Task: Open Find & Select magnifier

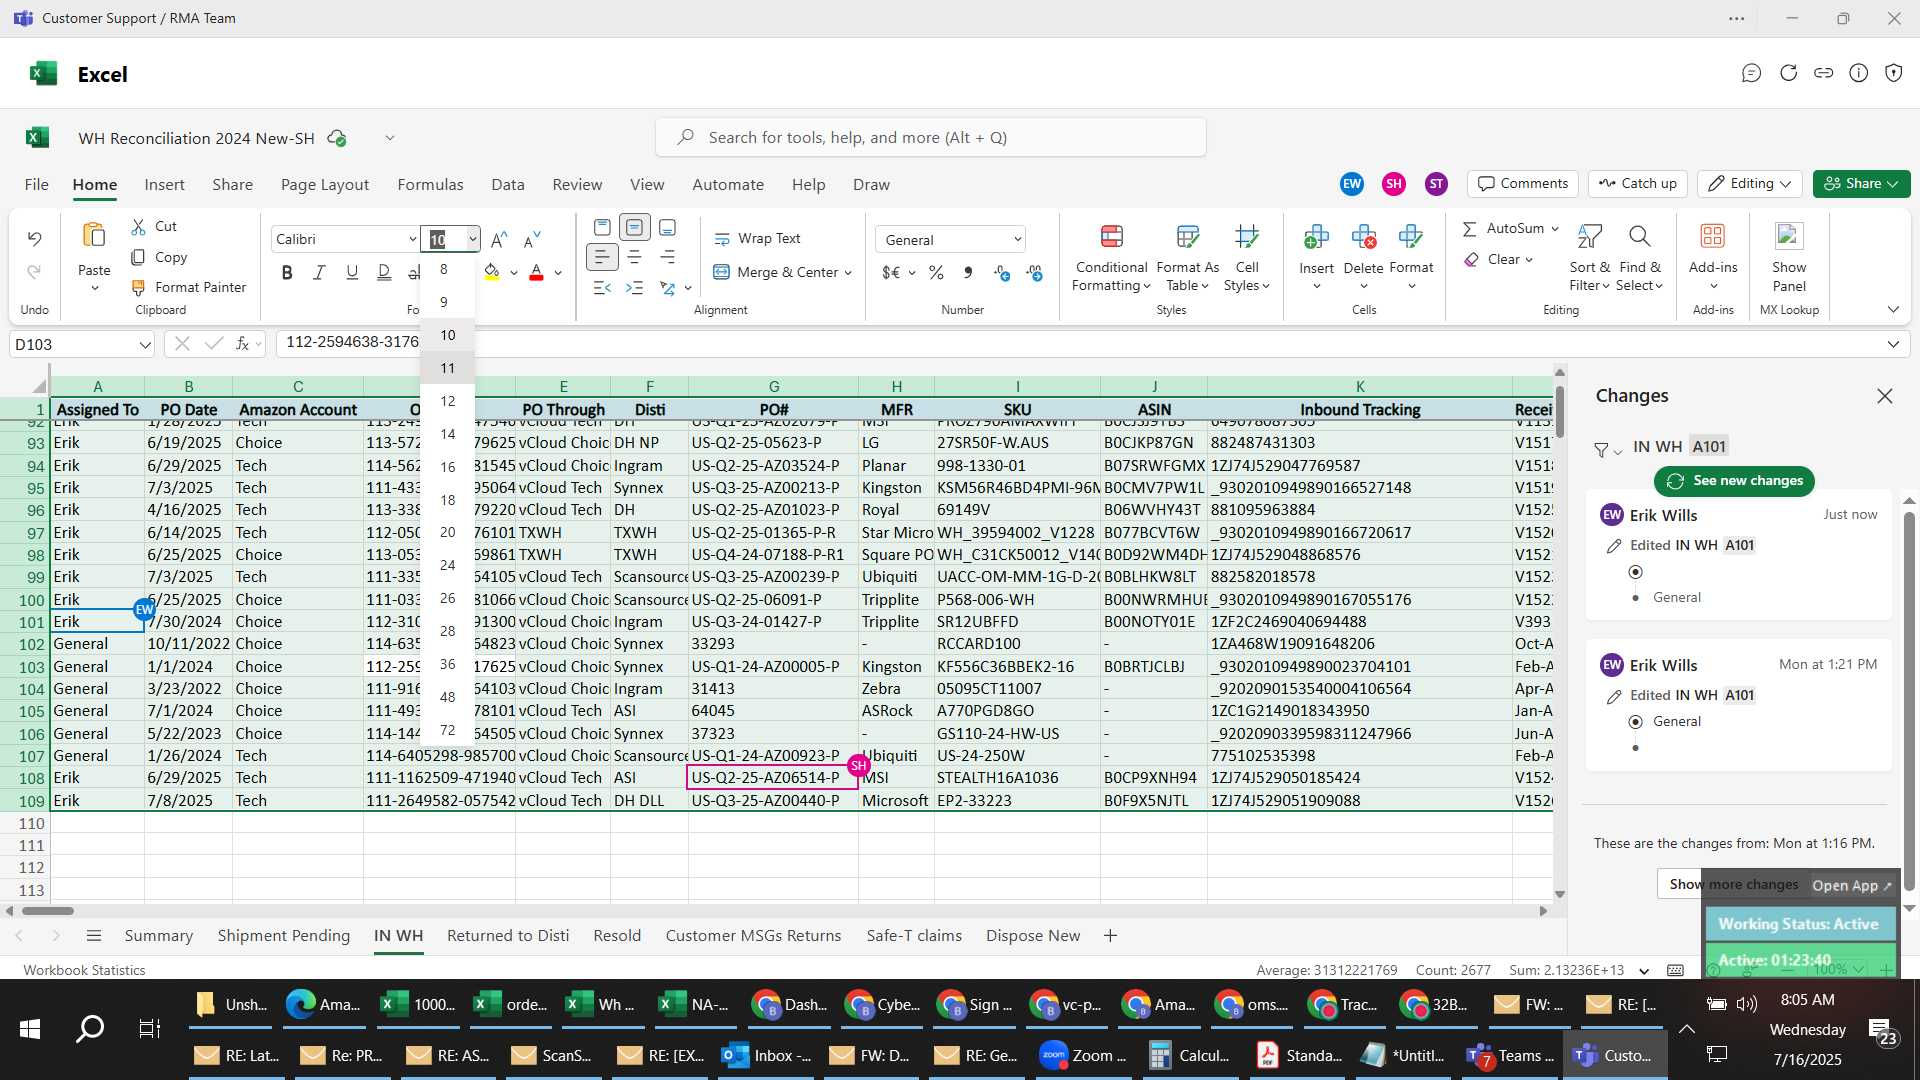Action: click(x=1639, y=237)
